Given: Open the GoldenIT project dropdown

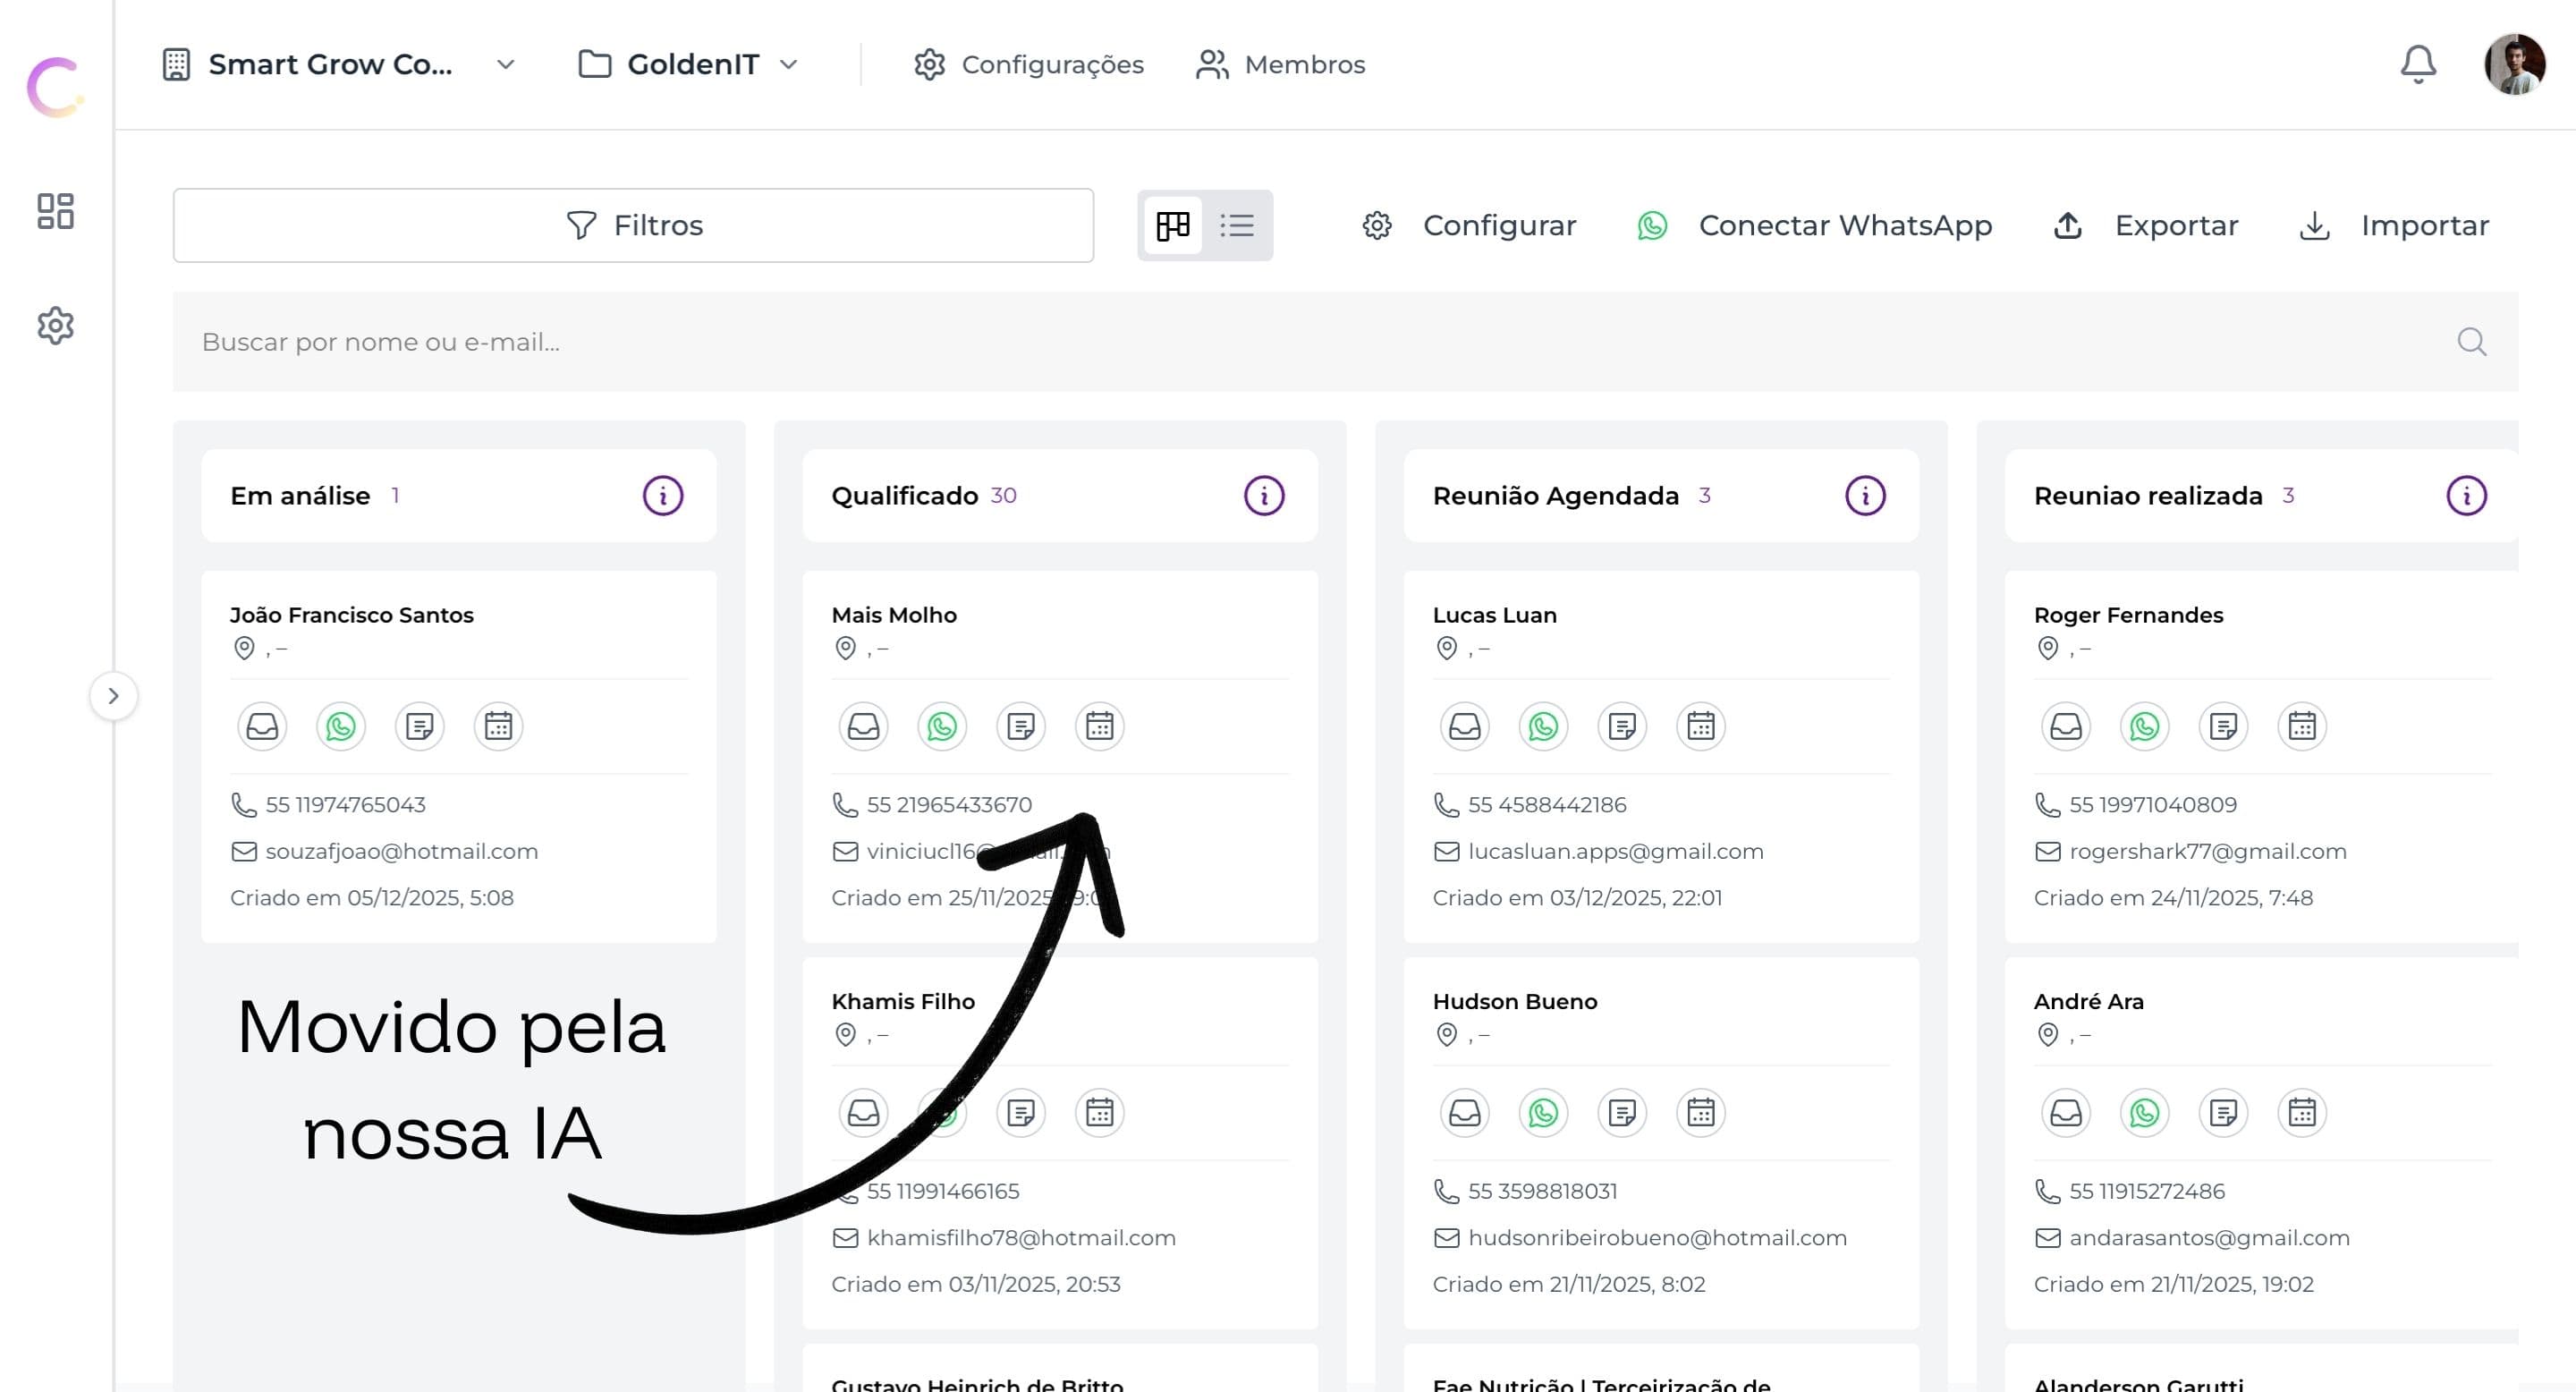Looking at the screenshot, I should [688, 65].
